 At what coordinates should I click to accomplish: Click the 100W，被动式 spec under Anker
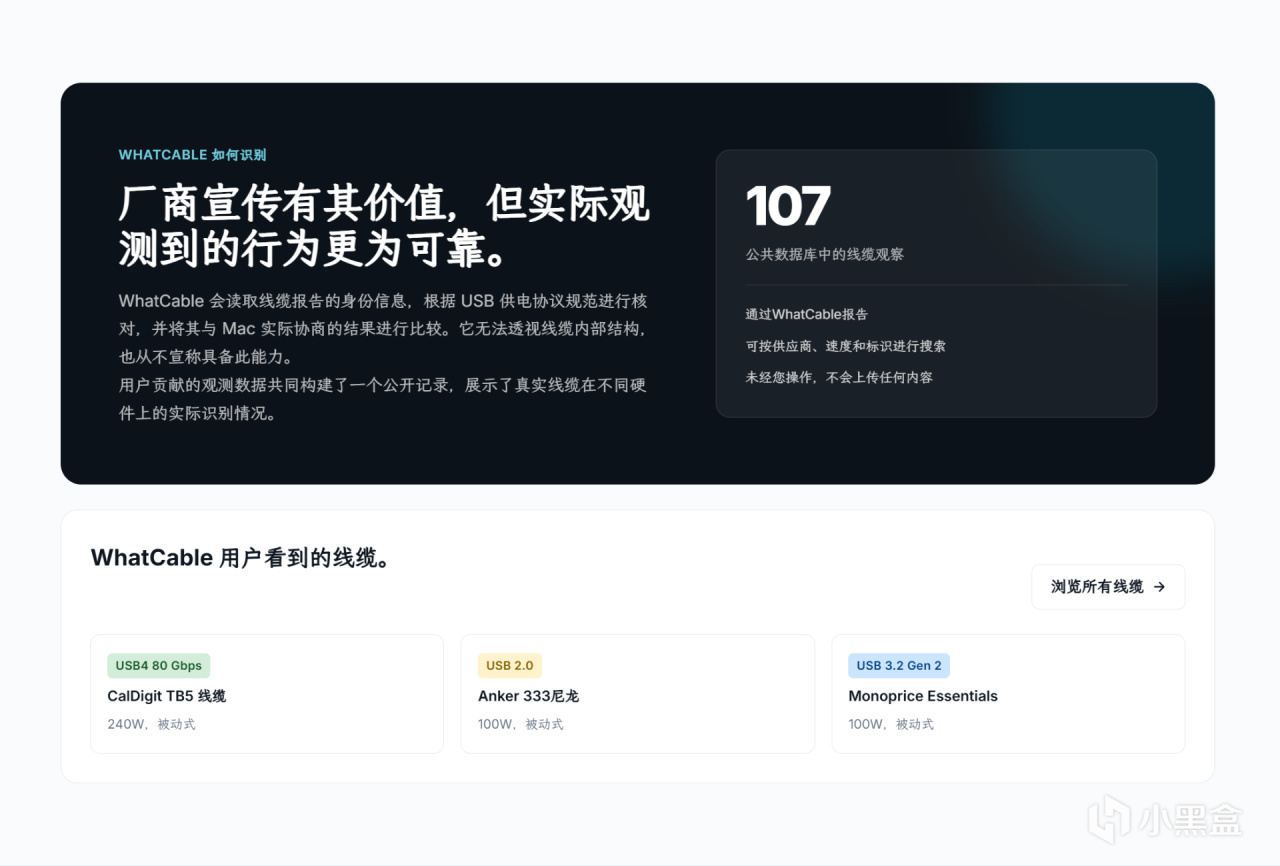point(521,724)
